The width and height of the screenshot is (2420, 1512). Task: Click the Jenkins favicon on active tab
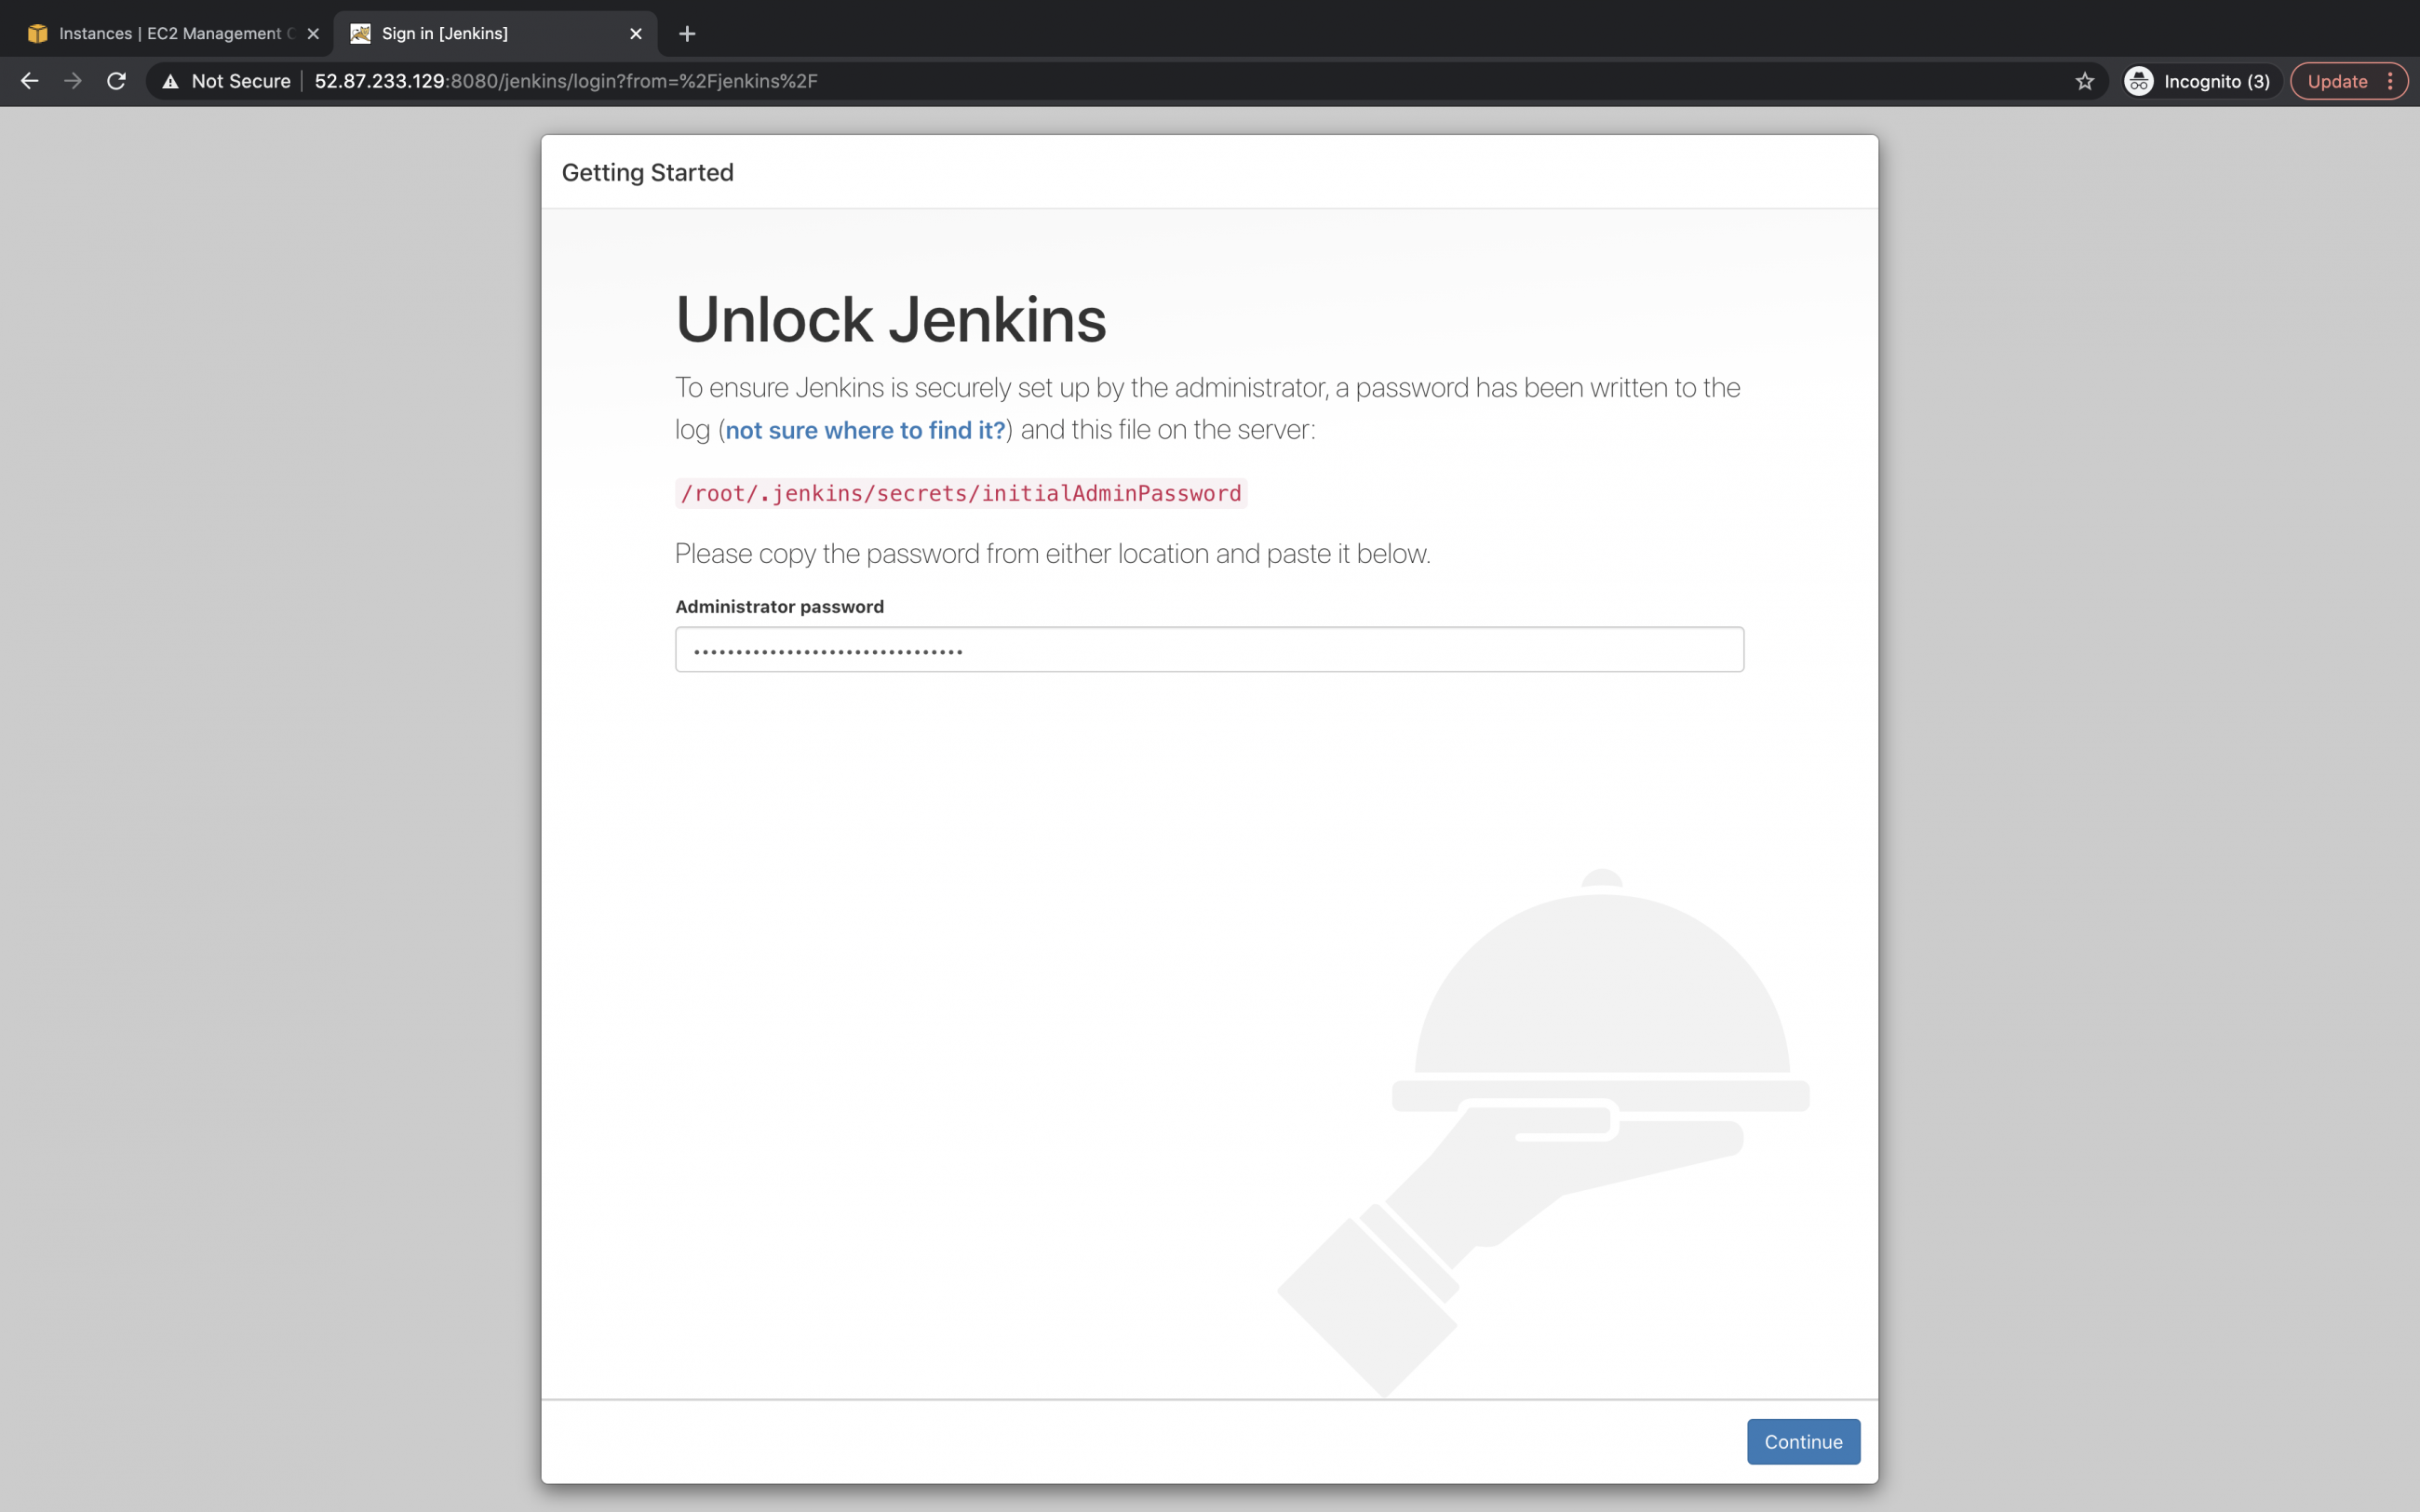360,33
